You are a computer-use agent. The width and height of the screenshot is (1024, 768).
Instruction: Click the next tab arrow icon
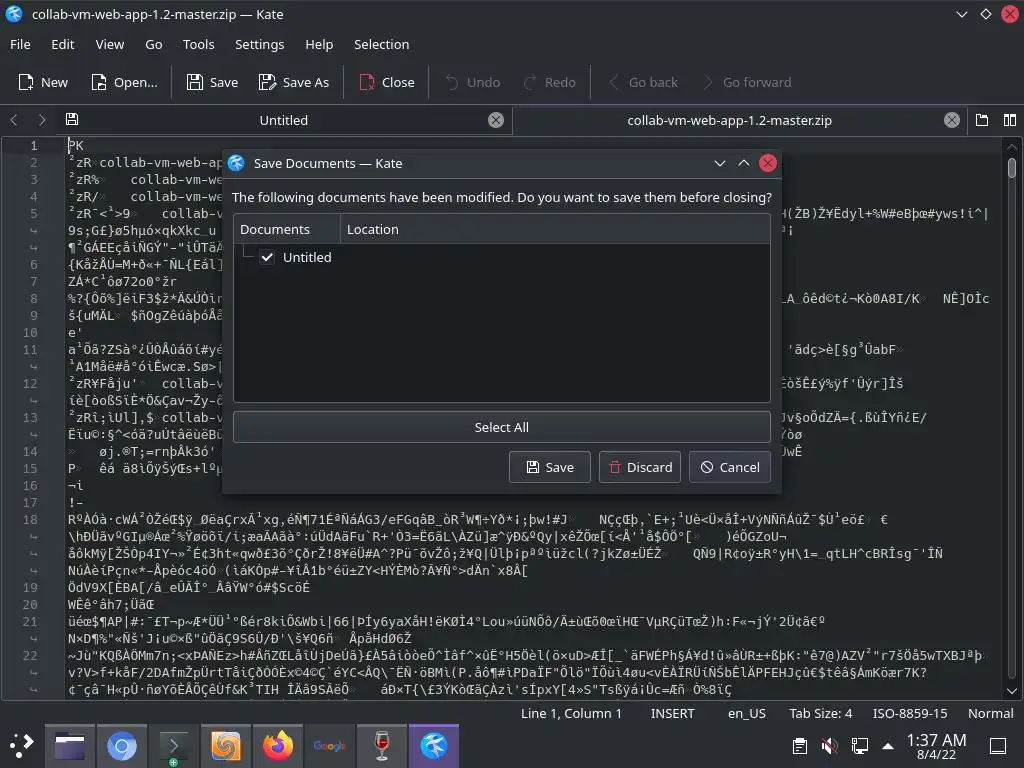pos(42,120)
